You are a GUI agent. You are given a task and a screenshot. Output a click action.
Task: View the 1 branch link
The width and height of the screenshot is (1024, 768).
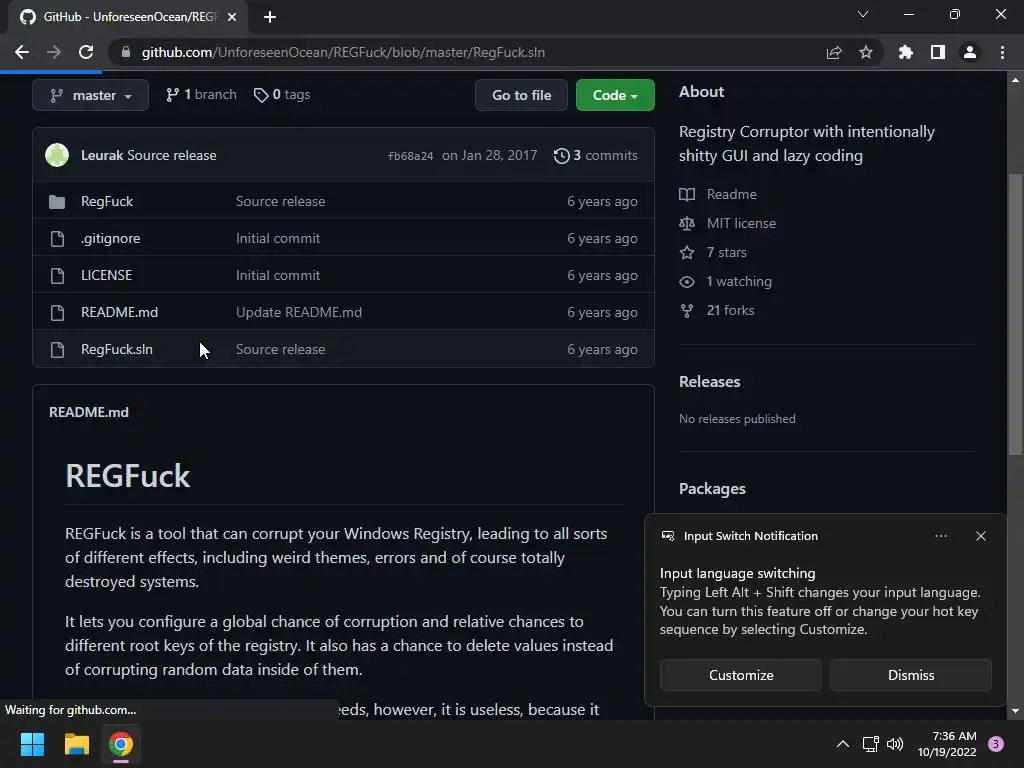tap(201, 95)
